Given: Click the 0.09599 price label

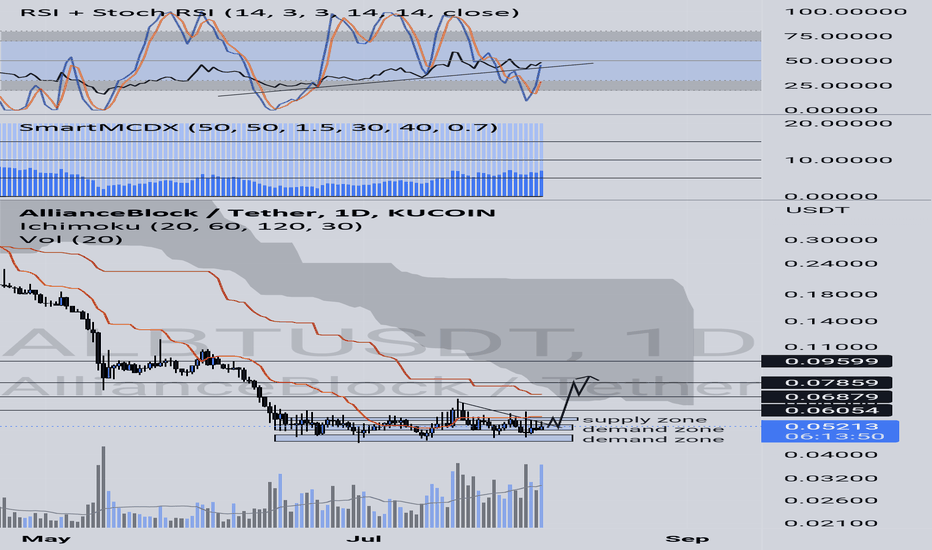Looking at the screenshot, I should coord(827,361).
